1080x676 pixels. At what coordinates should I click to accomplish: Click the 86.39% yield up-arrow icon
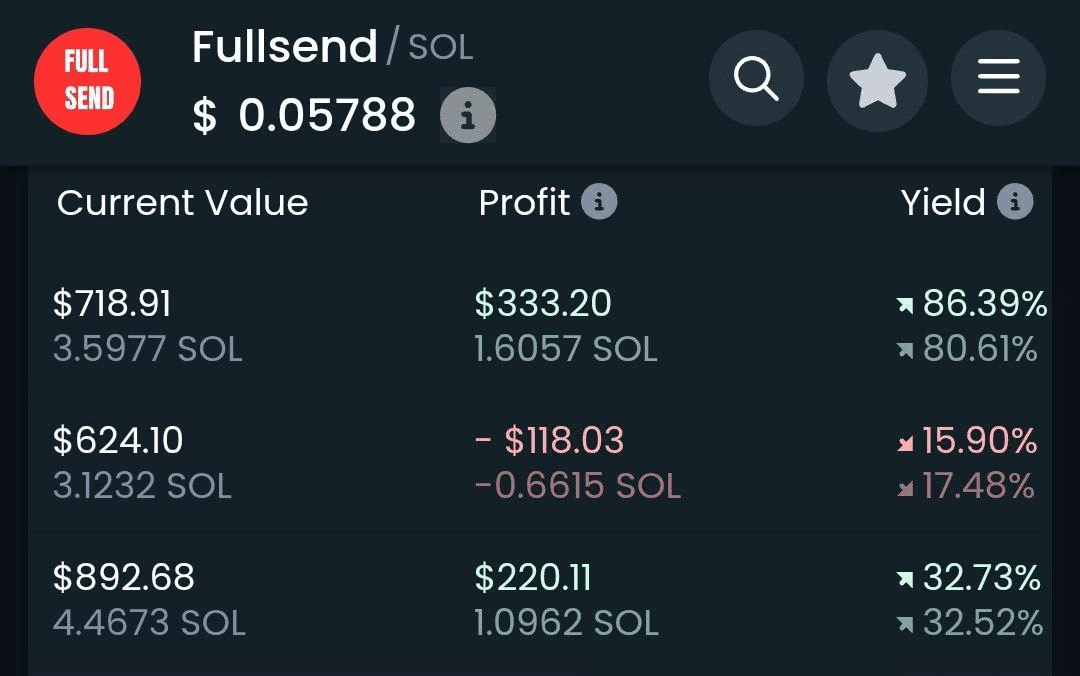(905, 305)
